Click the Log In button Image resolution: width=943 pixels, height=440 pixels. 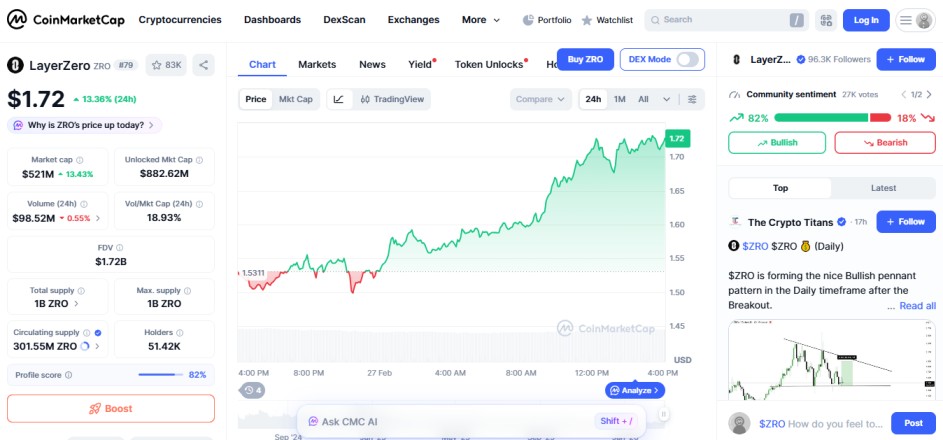(866, 20)
